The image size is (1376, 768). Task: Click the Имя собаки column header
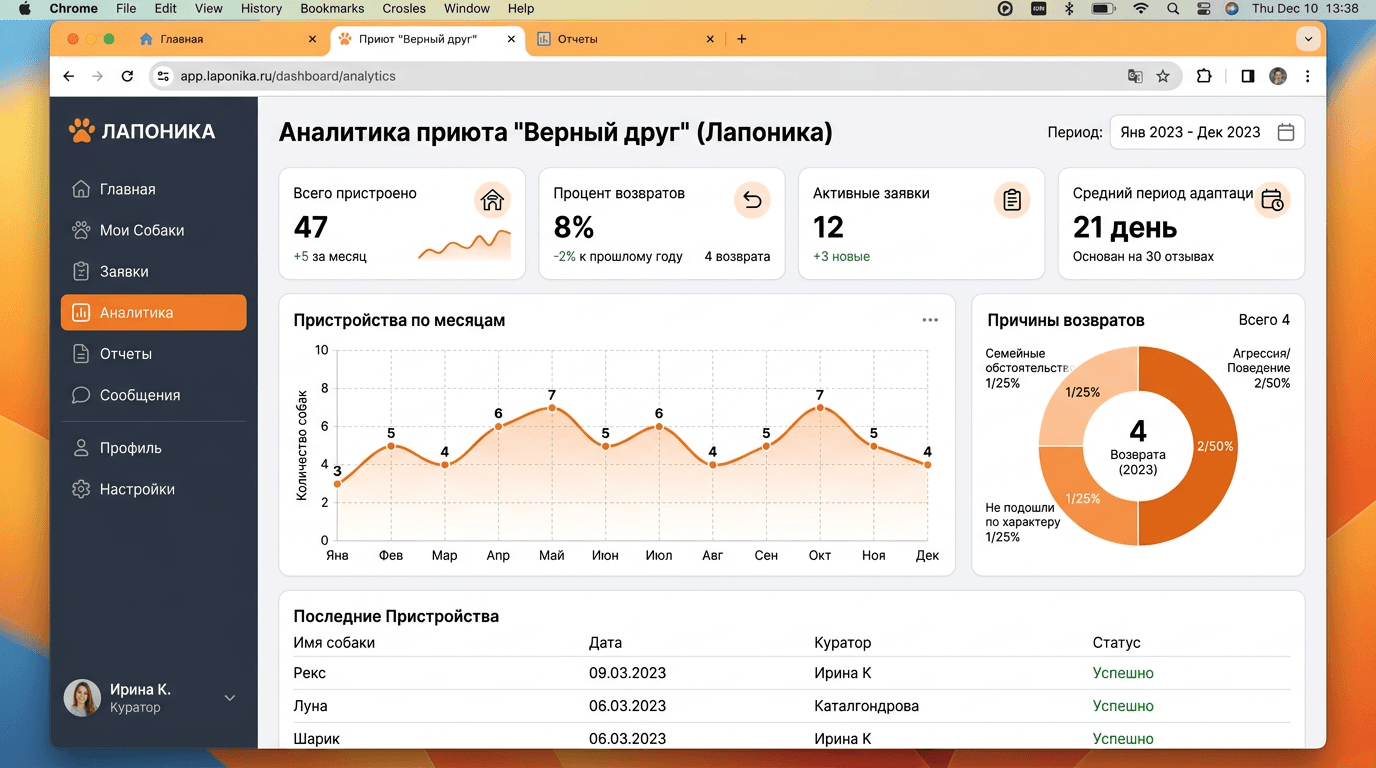pyautogui.click(x=334, y=643)
